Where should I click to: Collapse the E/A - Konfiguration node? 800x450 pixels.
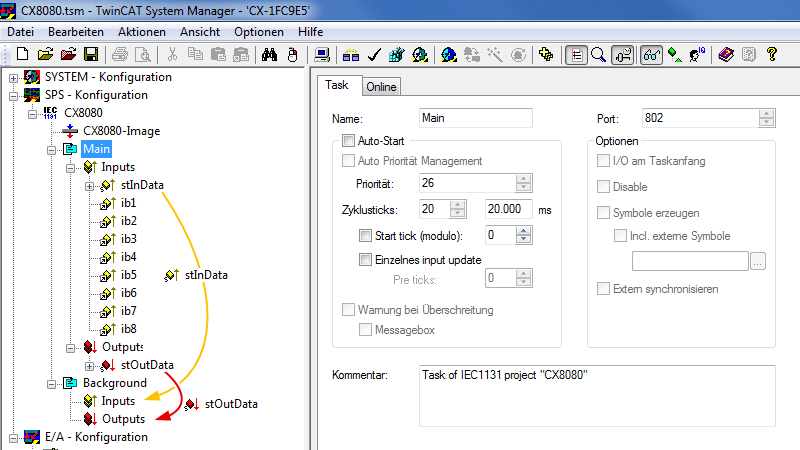pos(13,438)
